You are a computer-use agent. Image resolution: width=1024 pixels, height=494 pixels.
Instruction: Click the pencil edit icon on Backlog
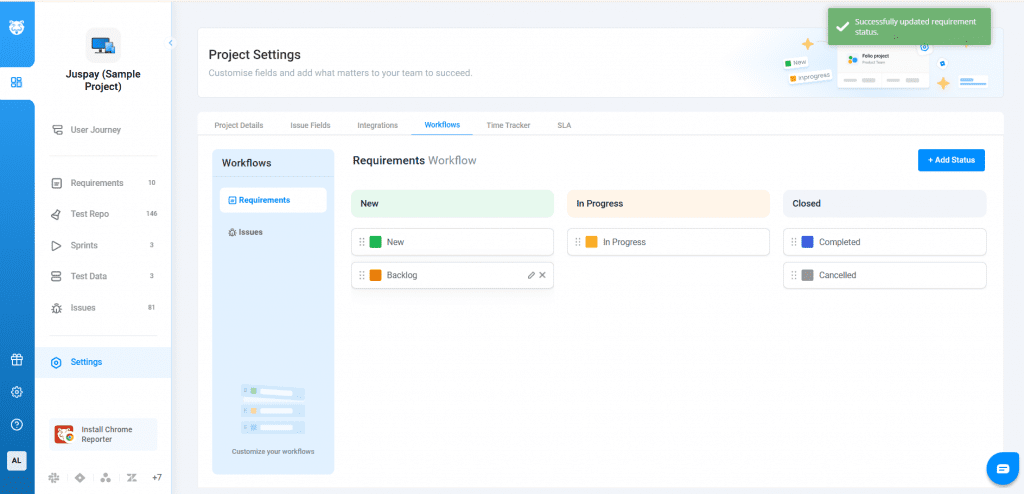(531, 275)
